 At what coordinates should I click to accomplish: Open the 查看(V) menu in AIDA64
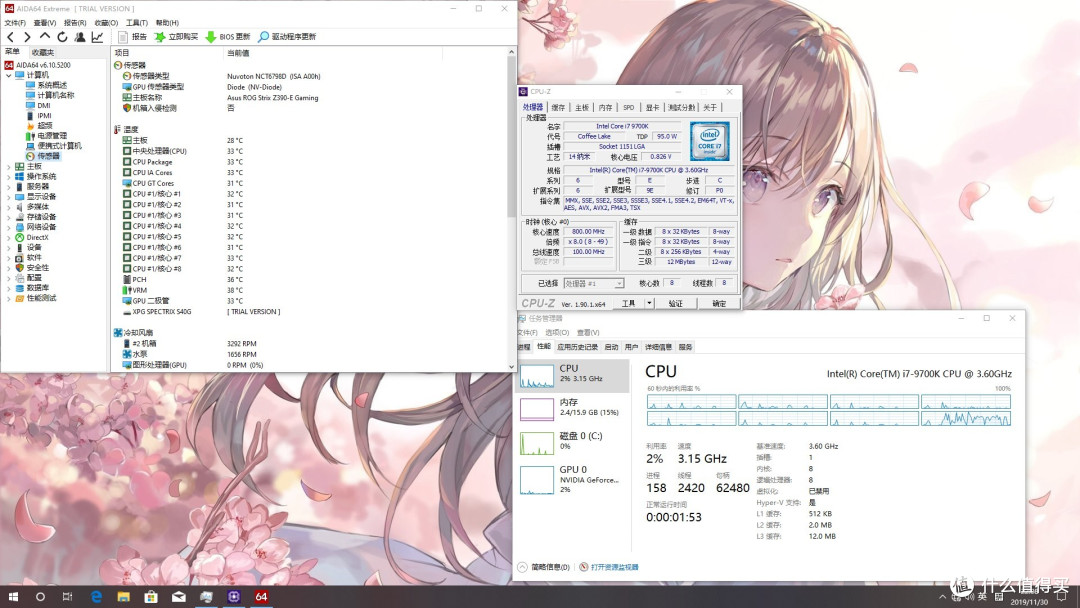pos(45,23)
